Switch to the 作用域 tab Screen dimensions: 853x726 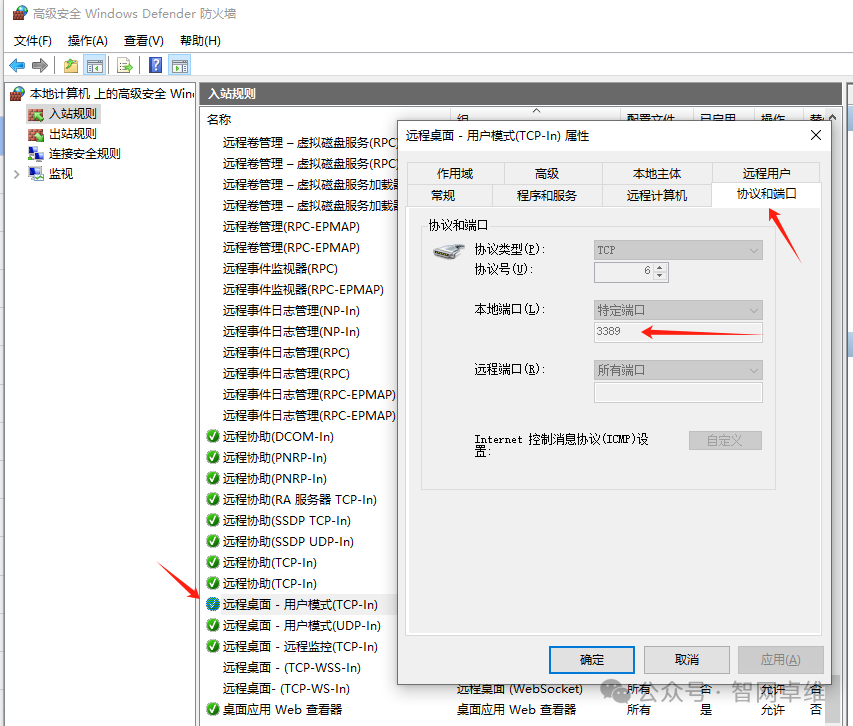455,173
